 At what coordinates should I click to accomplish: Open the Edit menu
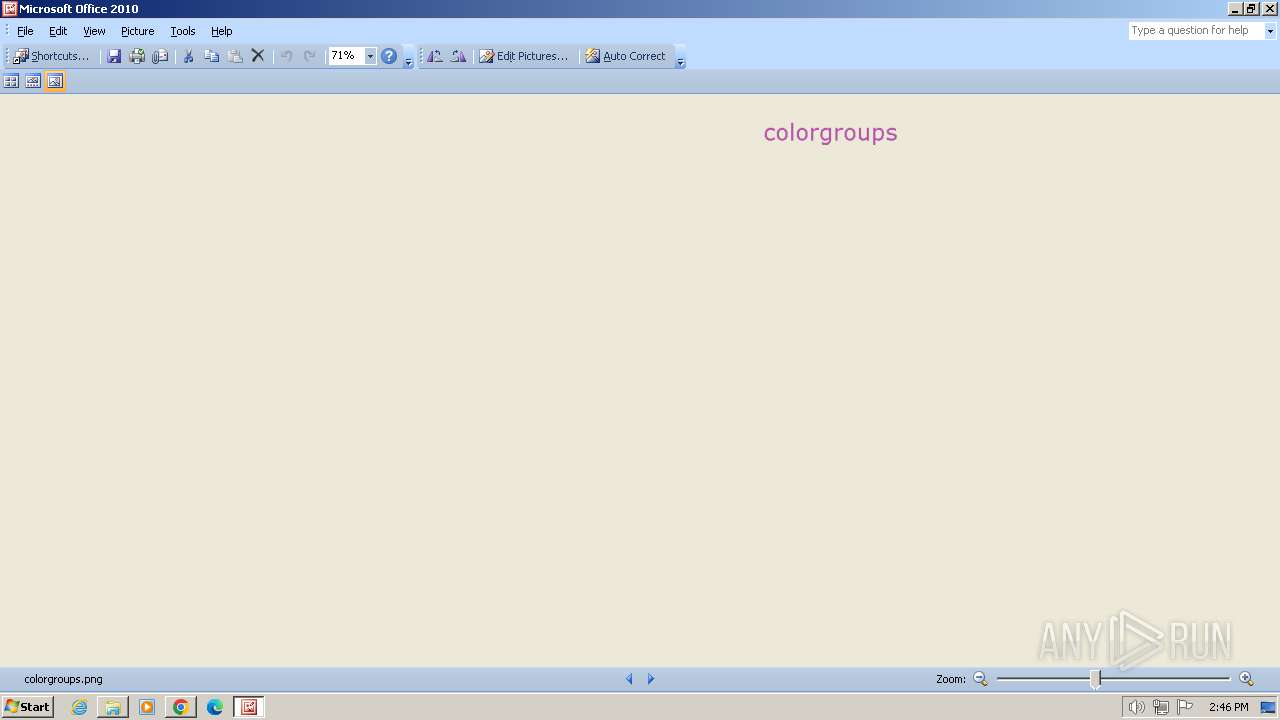pyautogui.click(x=58, y=31)
